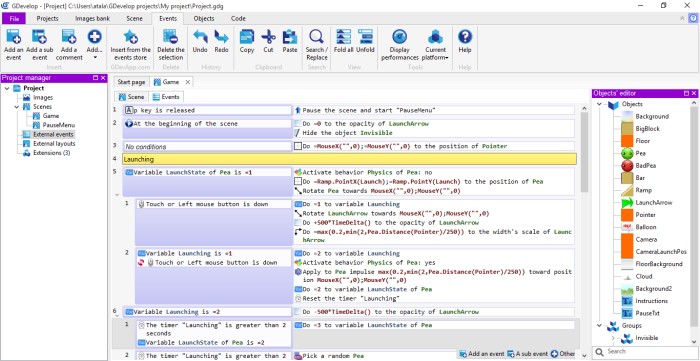Screen dimensions: 700x361
Task: Select condition p key is released
Action: point(208,110)
